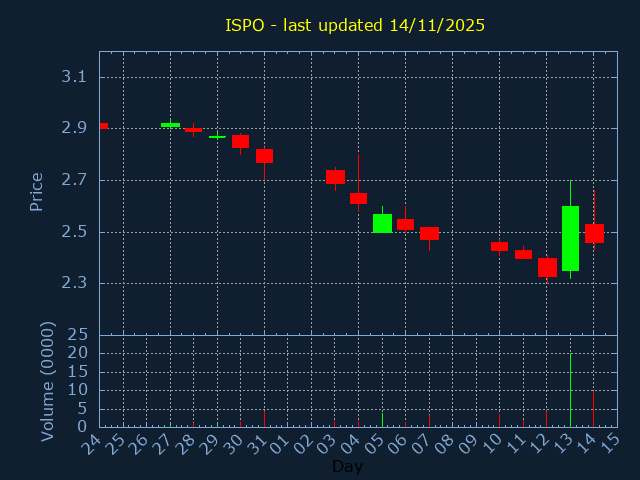
Task: Click the red volume bar on day 12
Action: (546, 419)
